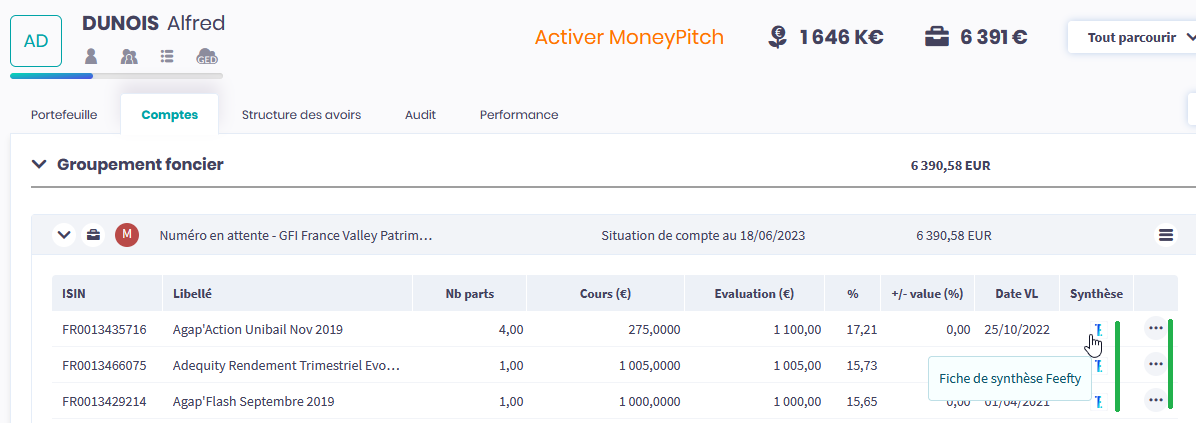Open the hamburger menu for GFI account

pos(1165,236)
